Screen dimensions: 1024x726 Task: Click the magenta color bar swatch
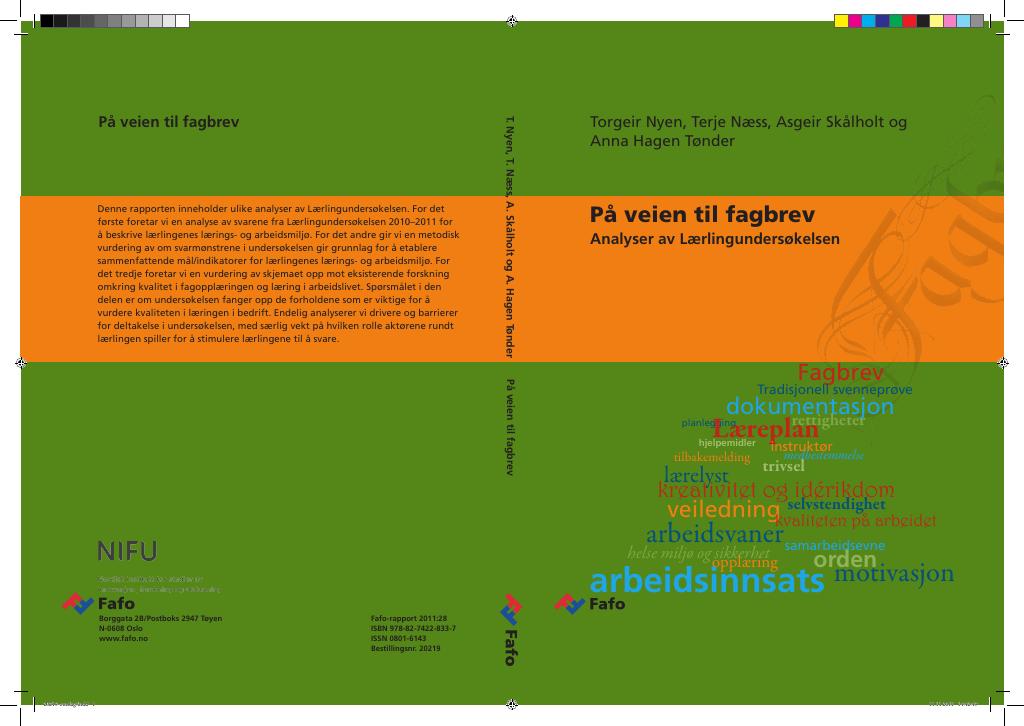point(855,21)
